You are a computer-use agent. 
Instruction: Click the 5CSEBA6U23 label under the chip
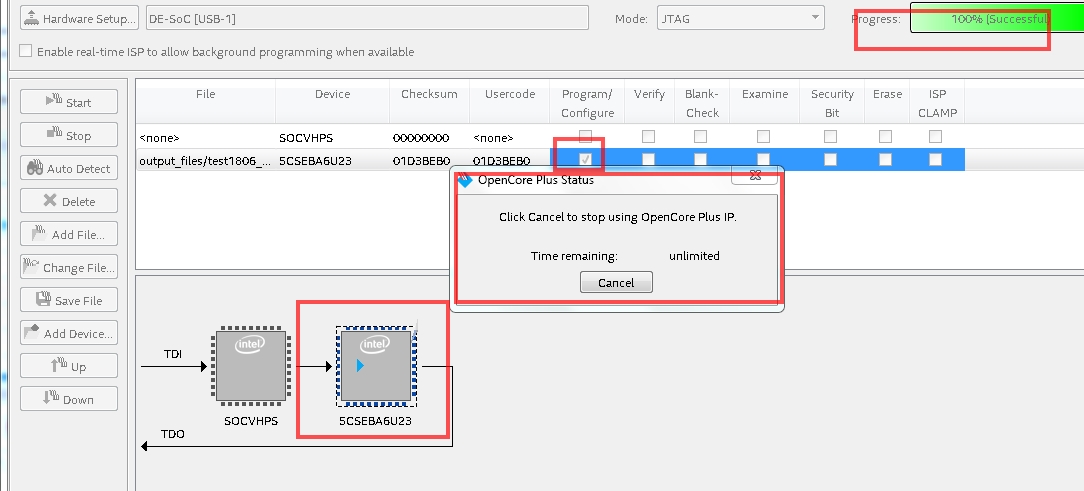point(375,420)
